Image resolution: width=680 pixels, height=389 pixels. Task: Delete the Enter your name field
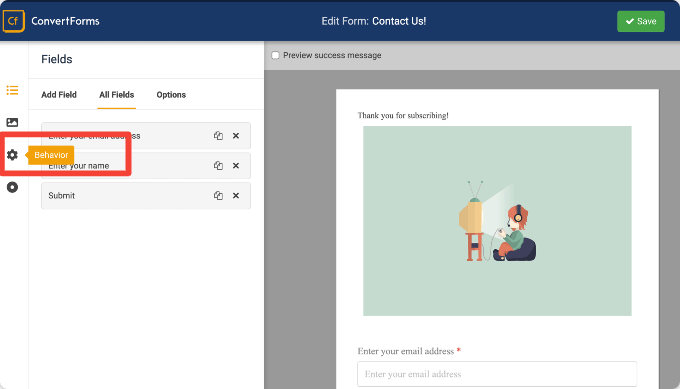236,166
